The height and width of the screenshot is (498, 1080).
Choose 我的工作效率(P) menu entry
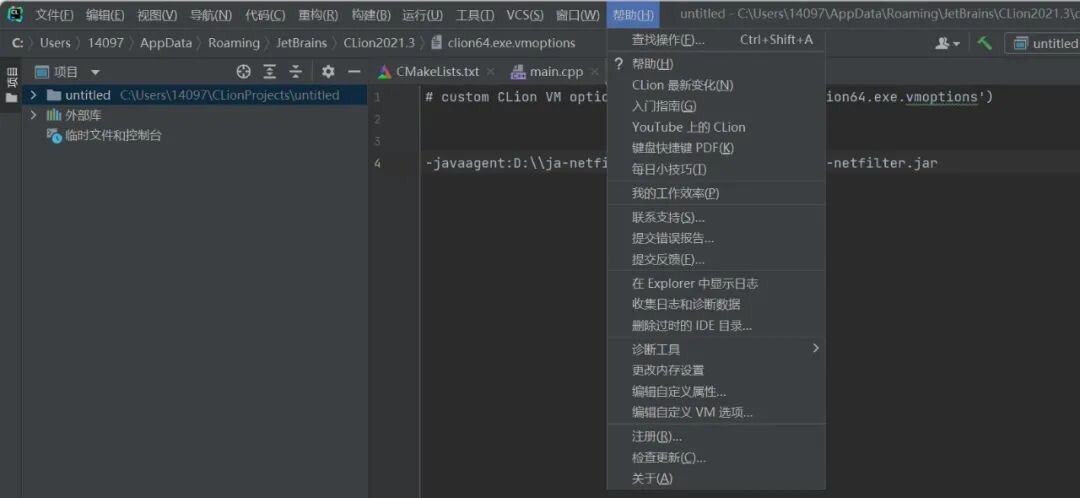716,194
